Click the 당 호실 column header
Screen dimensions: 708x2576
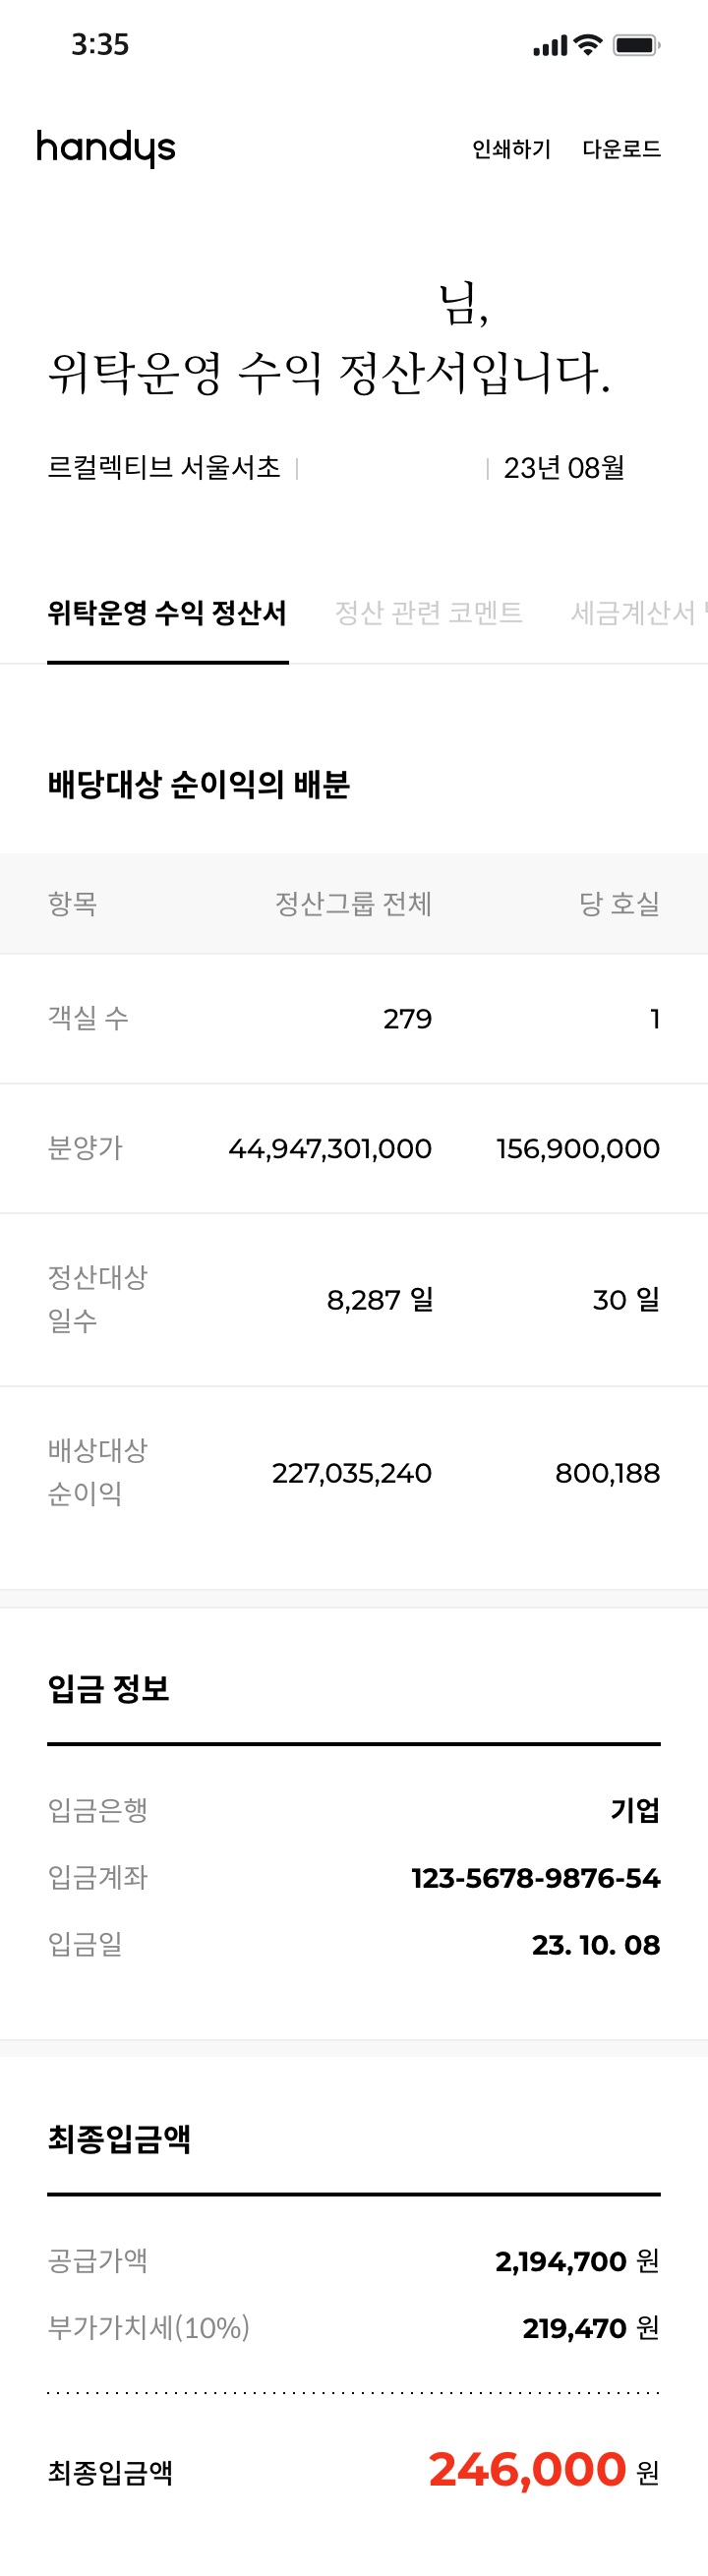619,904
